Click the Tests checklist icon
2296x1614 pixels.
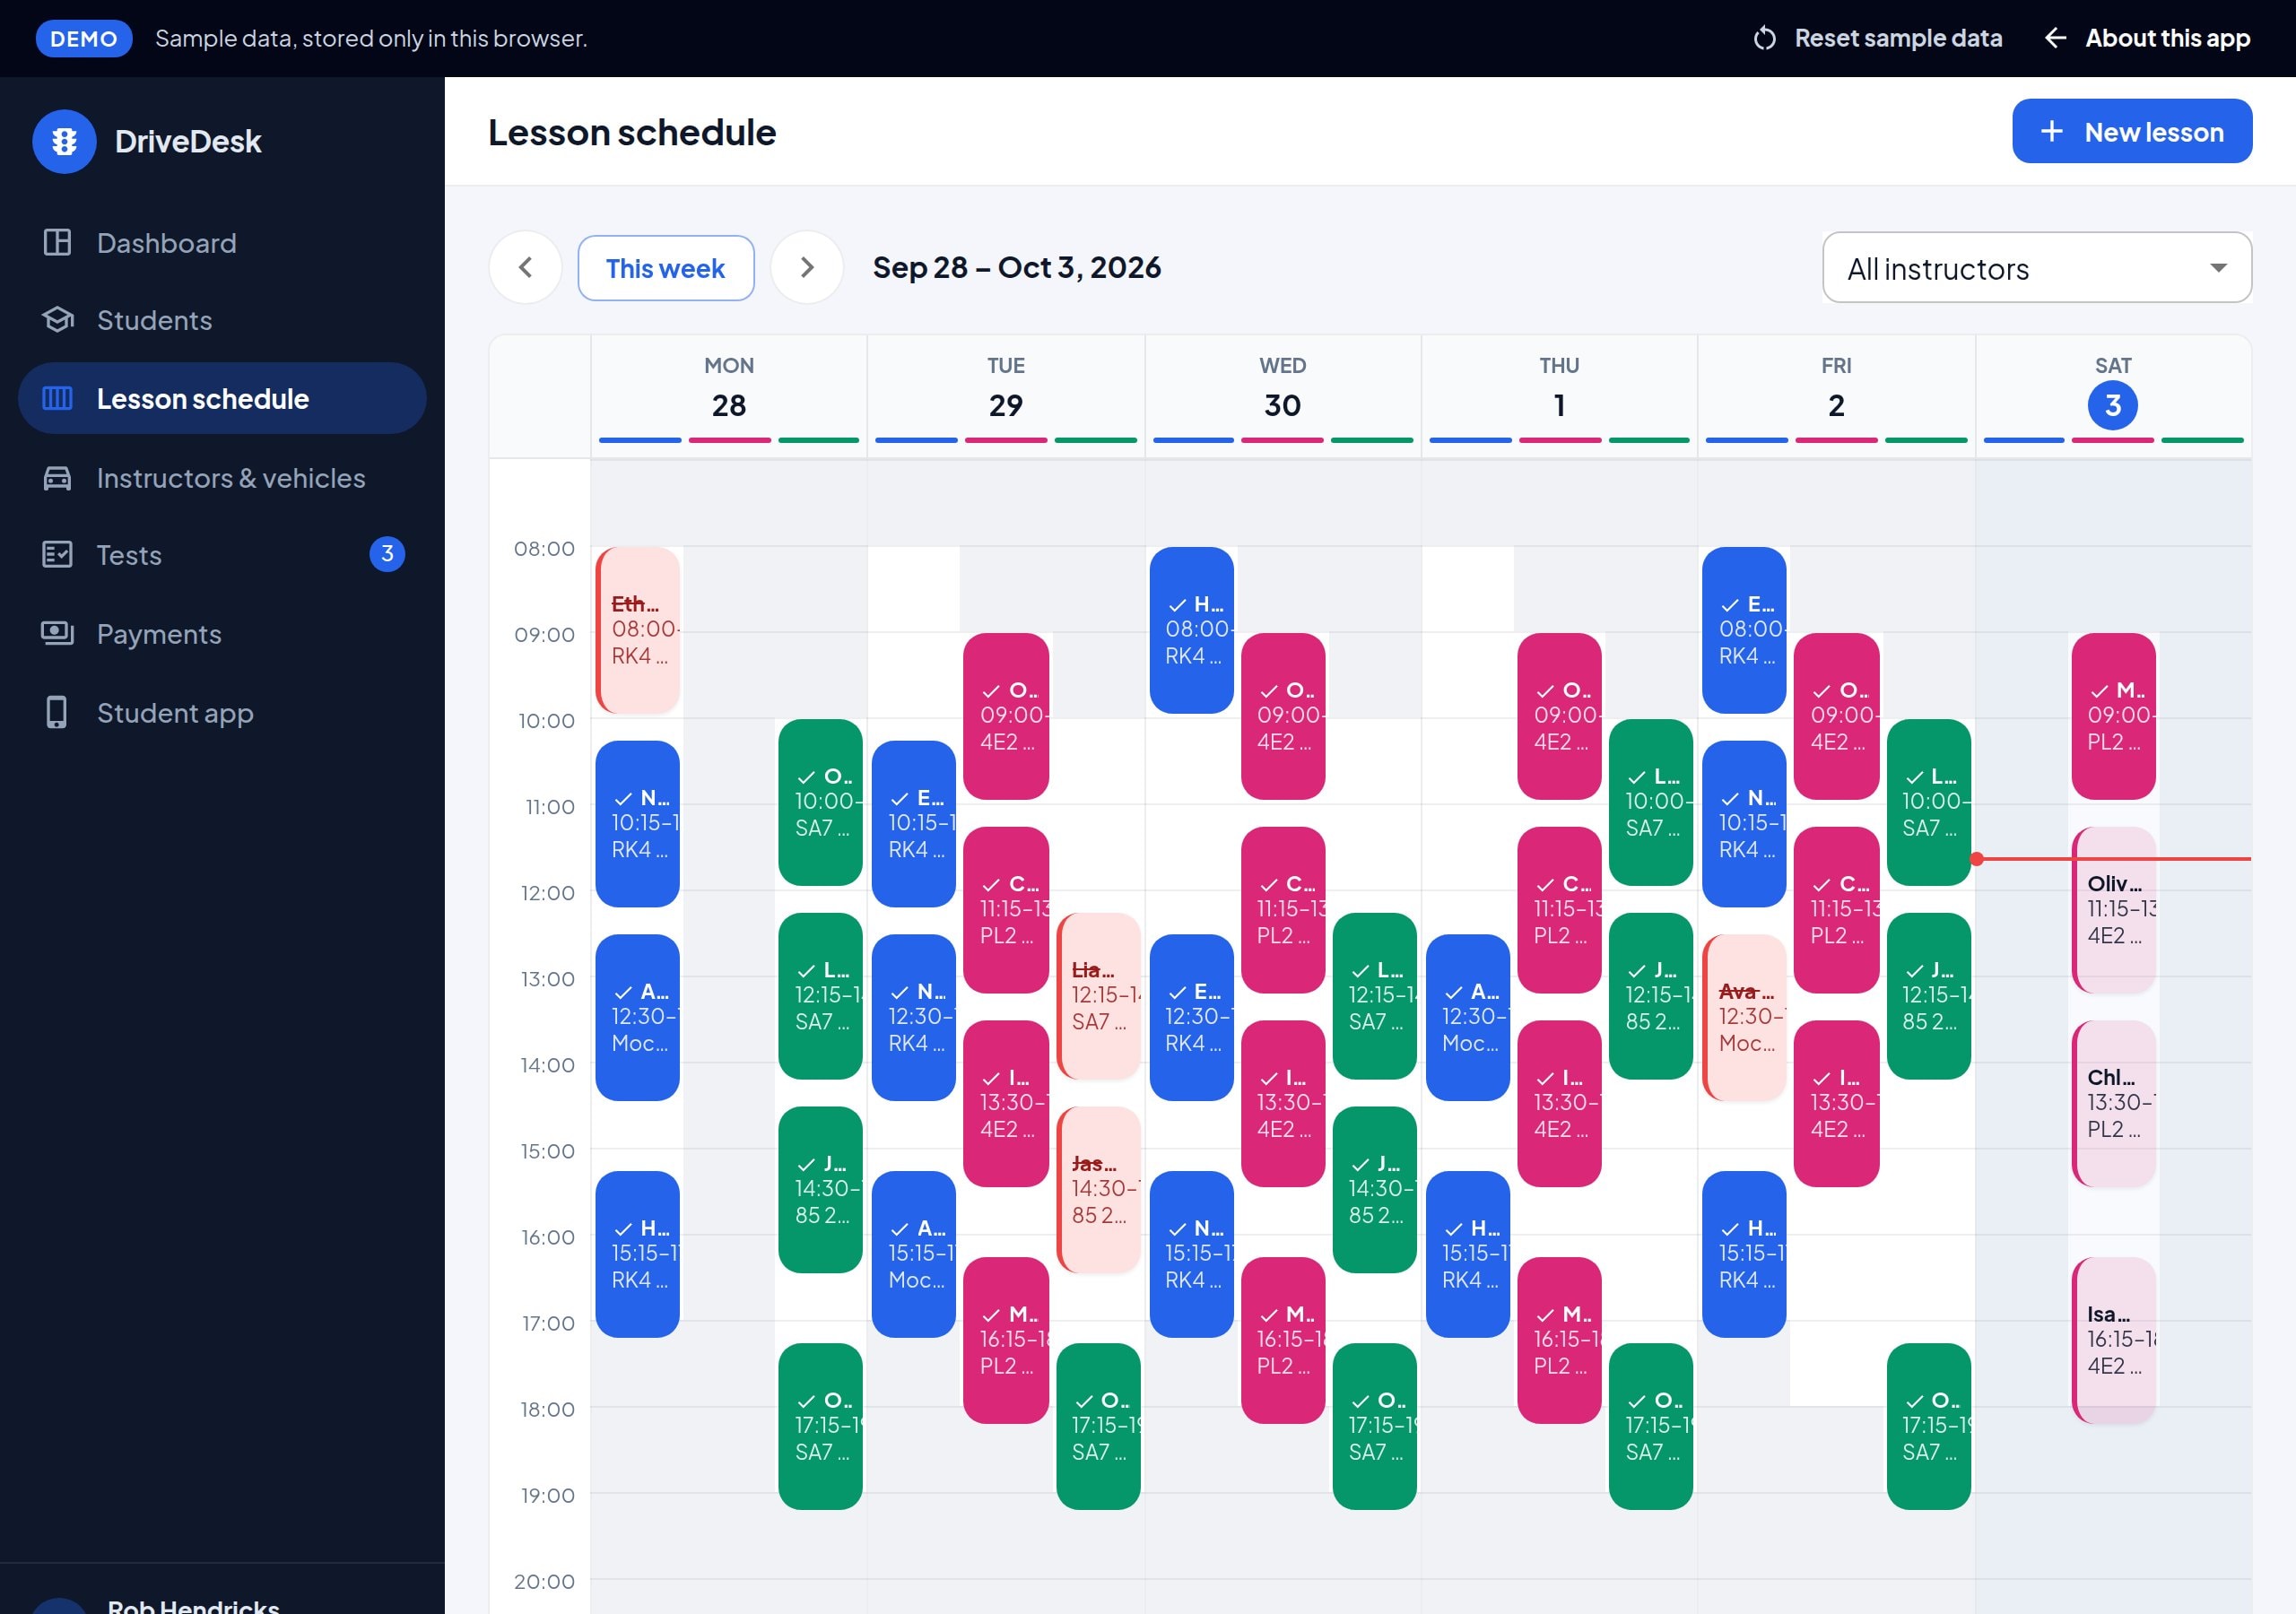point(57,554)
